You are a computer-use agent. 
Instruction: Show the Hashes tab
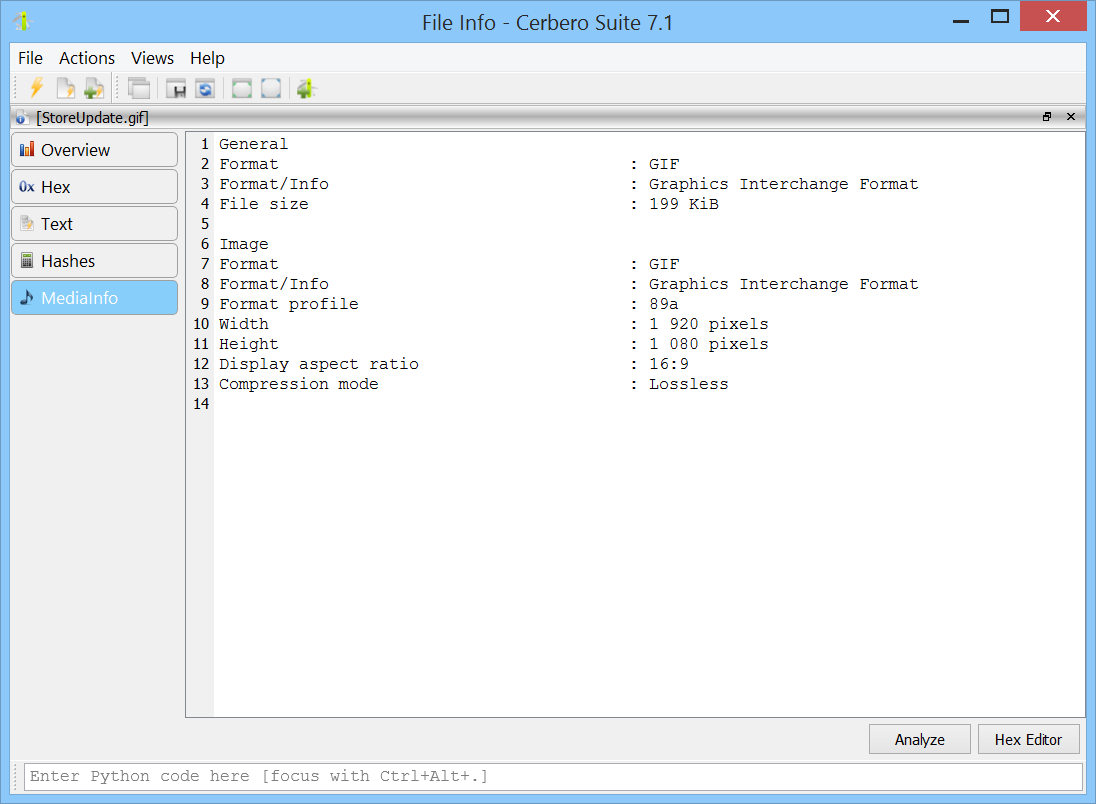pyautogui.click(x=94, y=261)
